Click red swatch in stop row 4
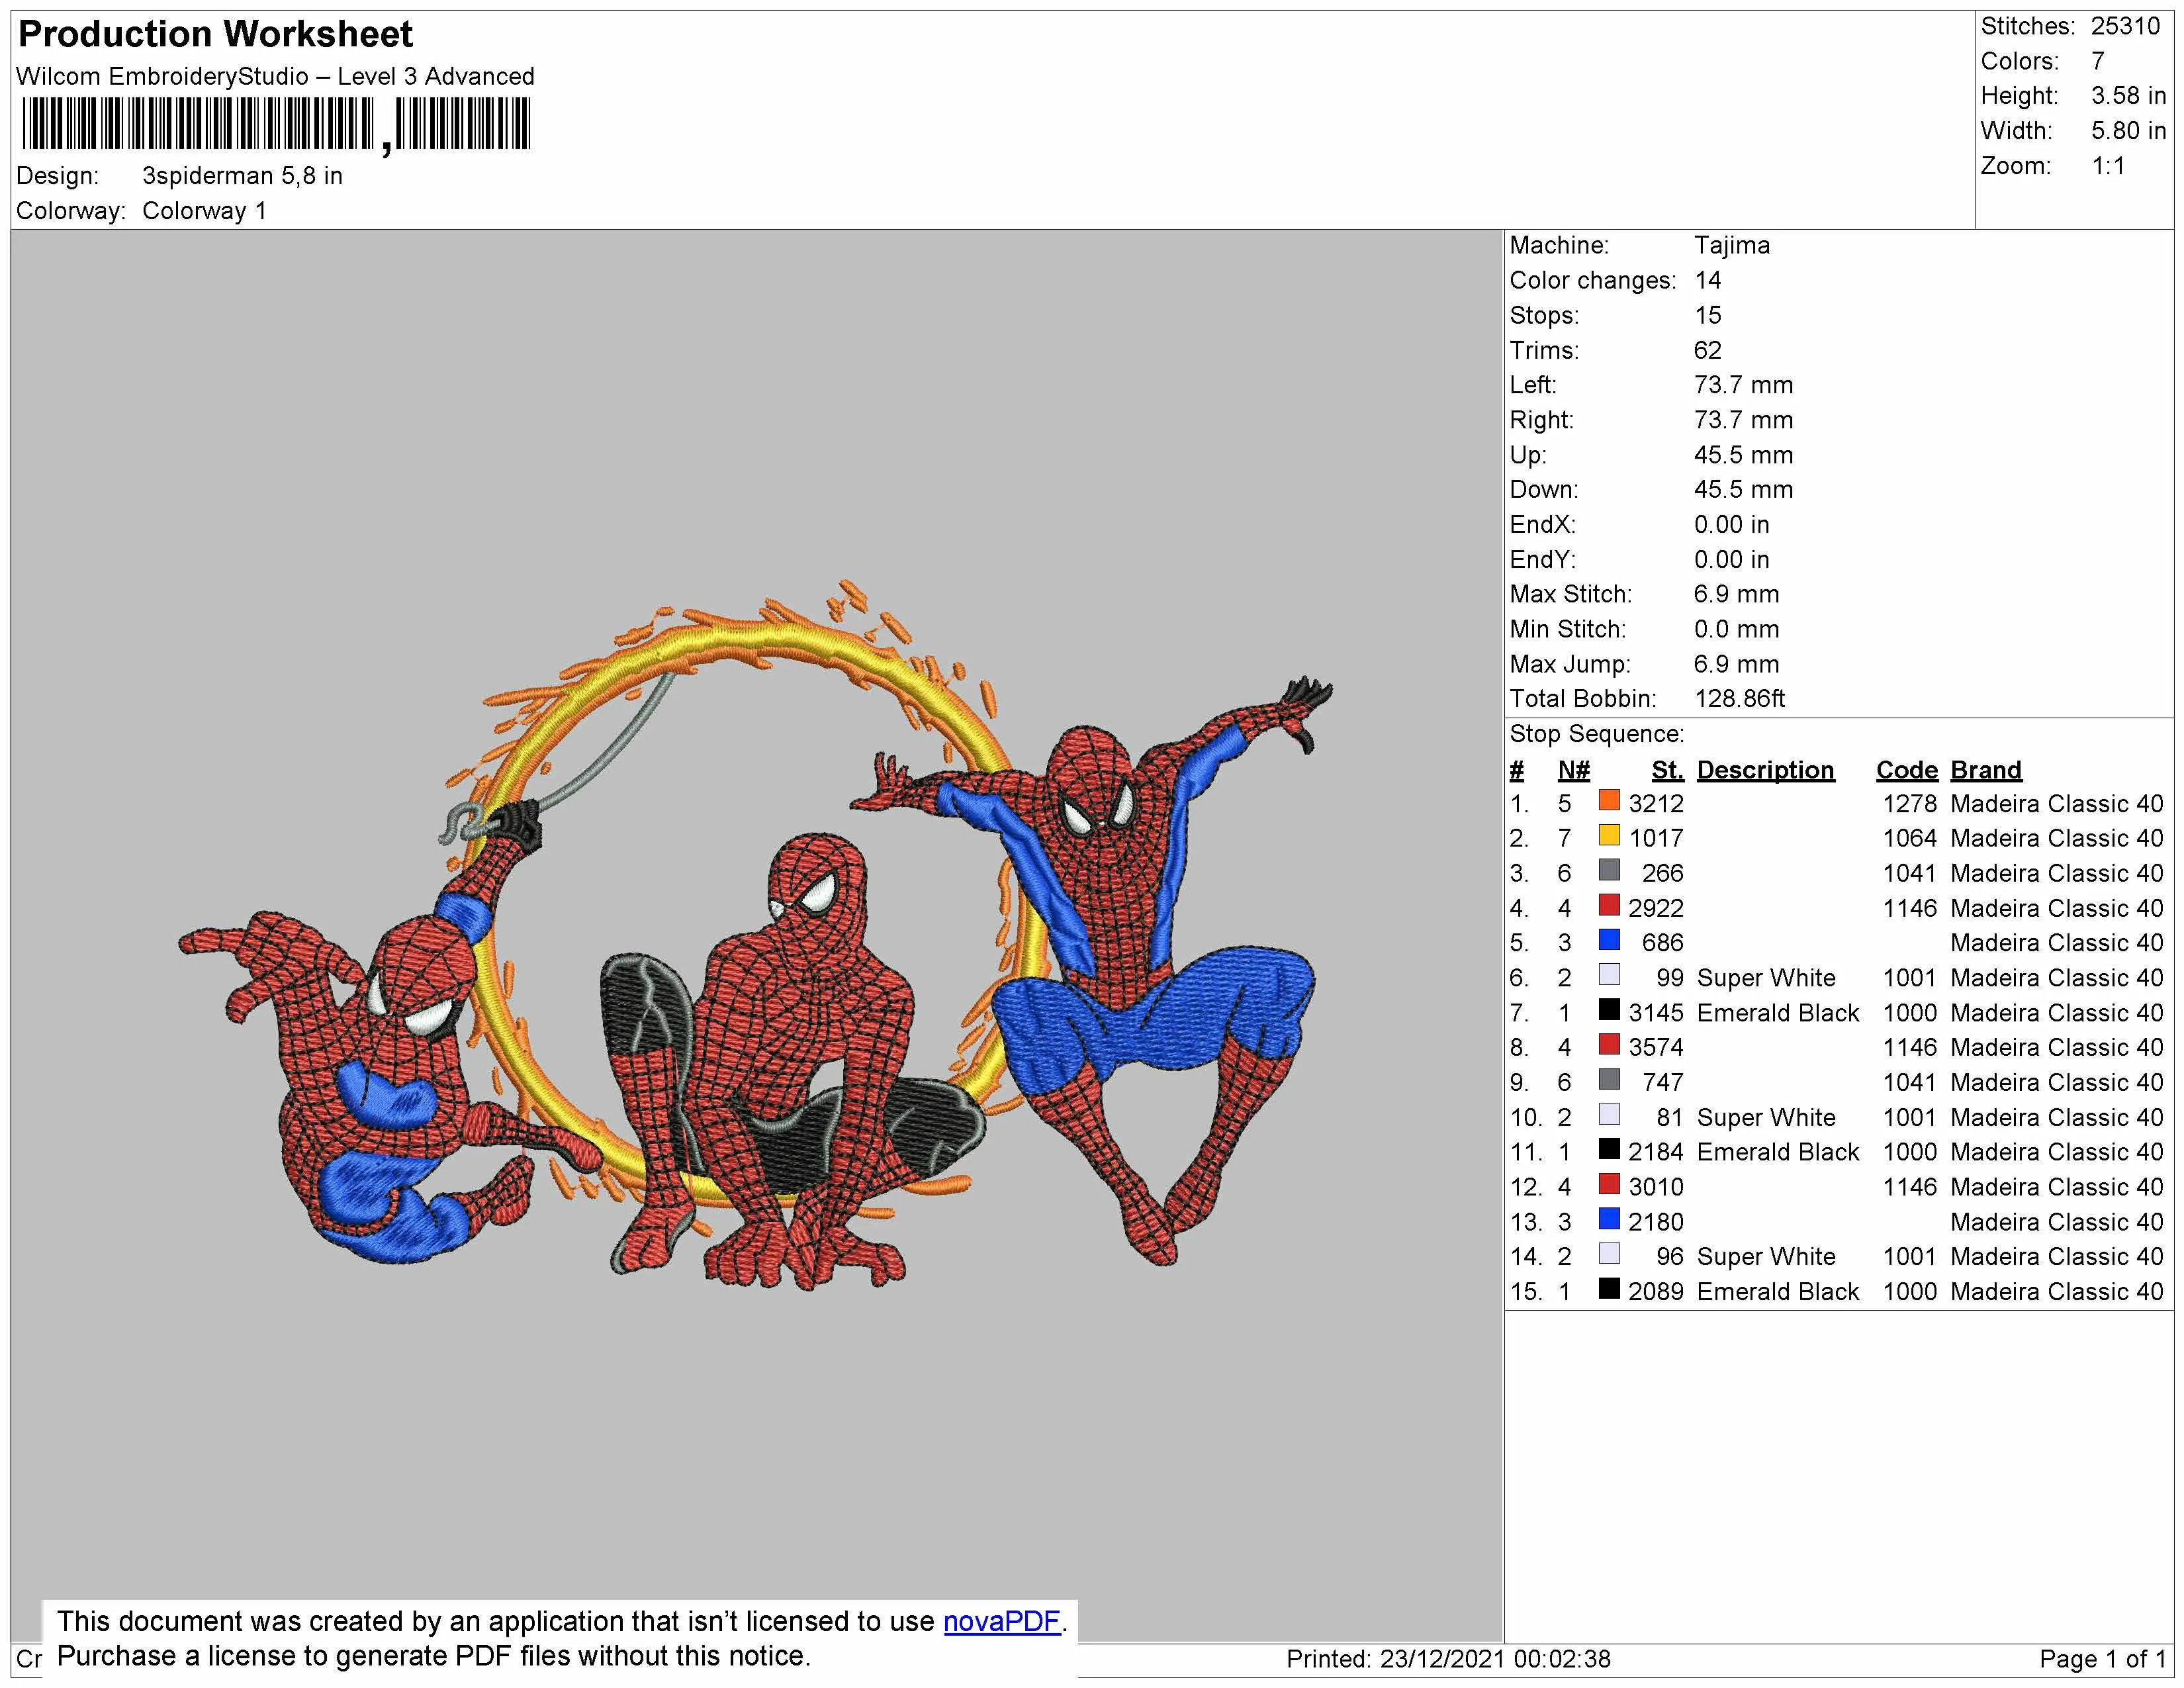This screenshot has width=2184, height=1688. (1609, 905)
